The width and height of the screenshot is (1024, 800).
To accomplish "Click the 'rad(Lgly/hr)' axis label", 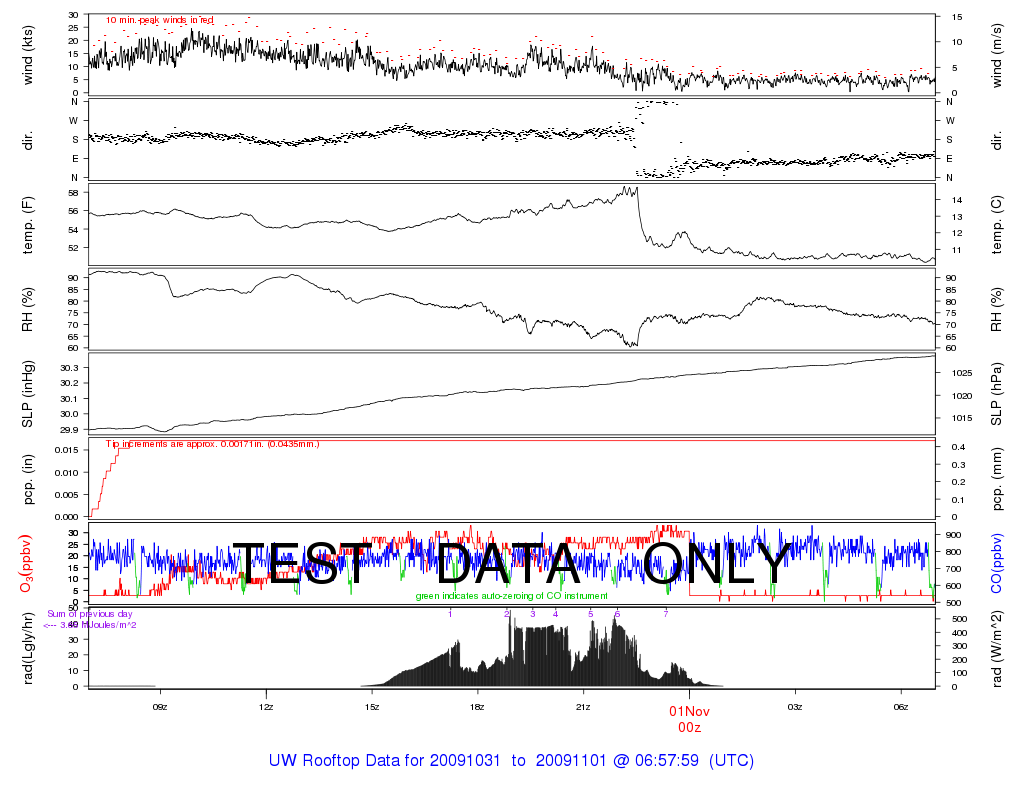I will coord(27,648).
